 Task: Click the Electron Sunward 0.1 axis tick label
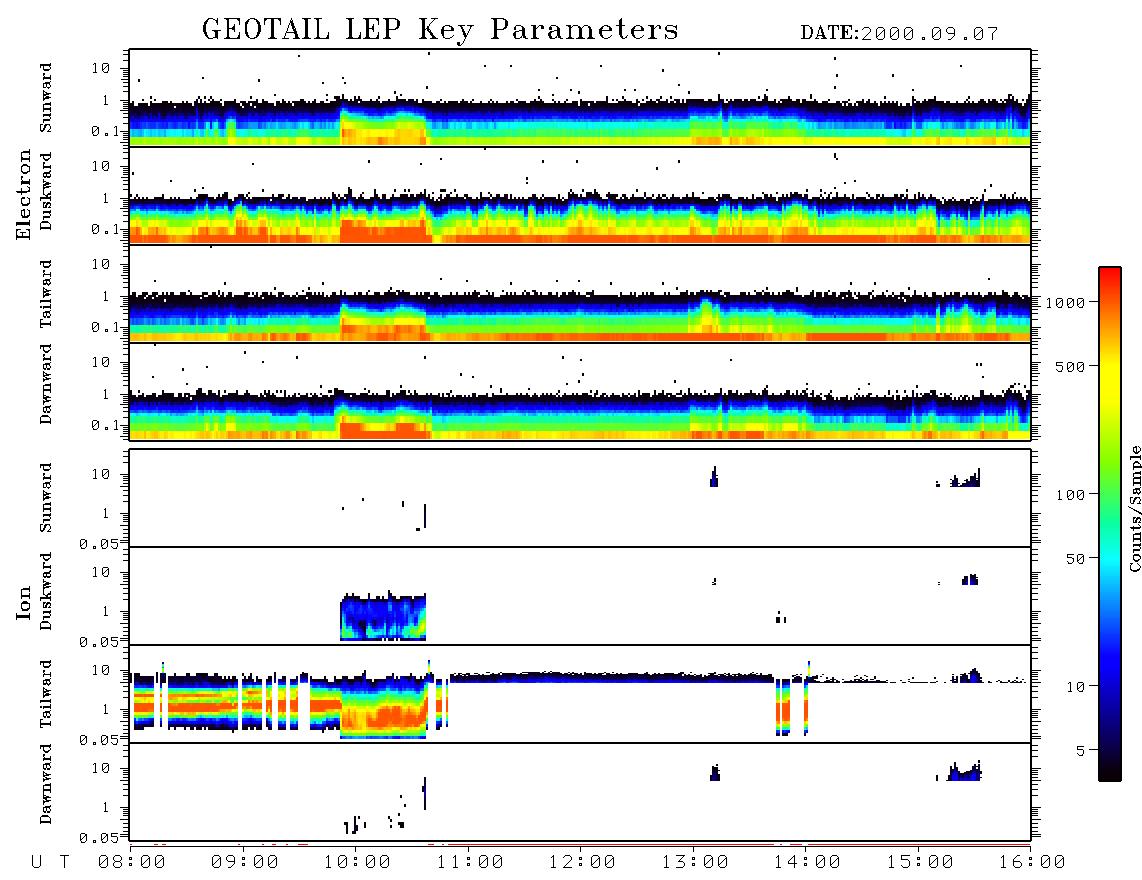[106, 131]
